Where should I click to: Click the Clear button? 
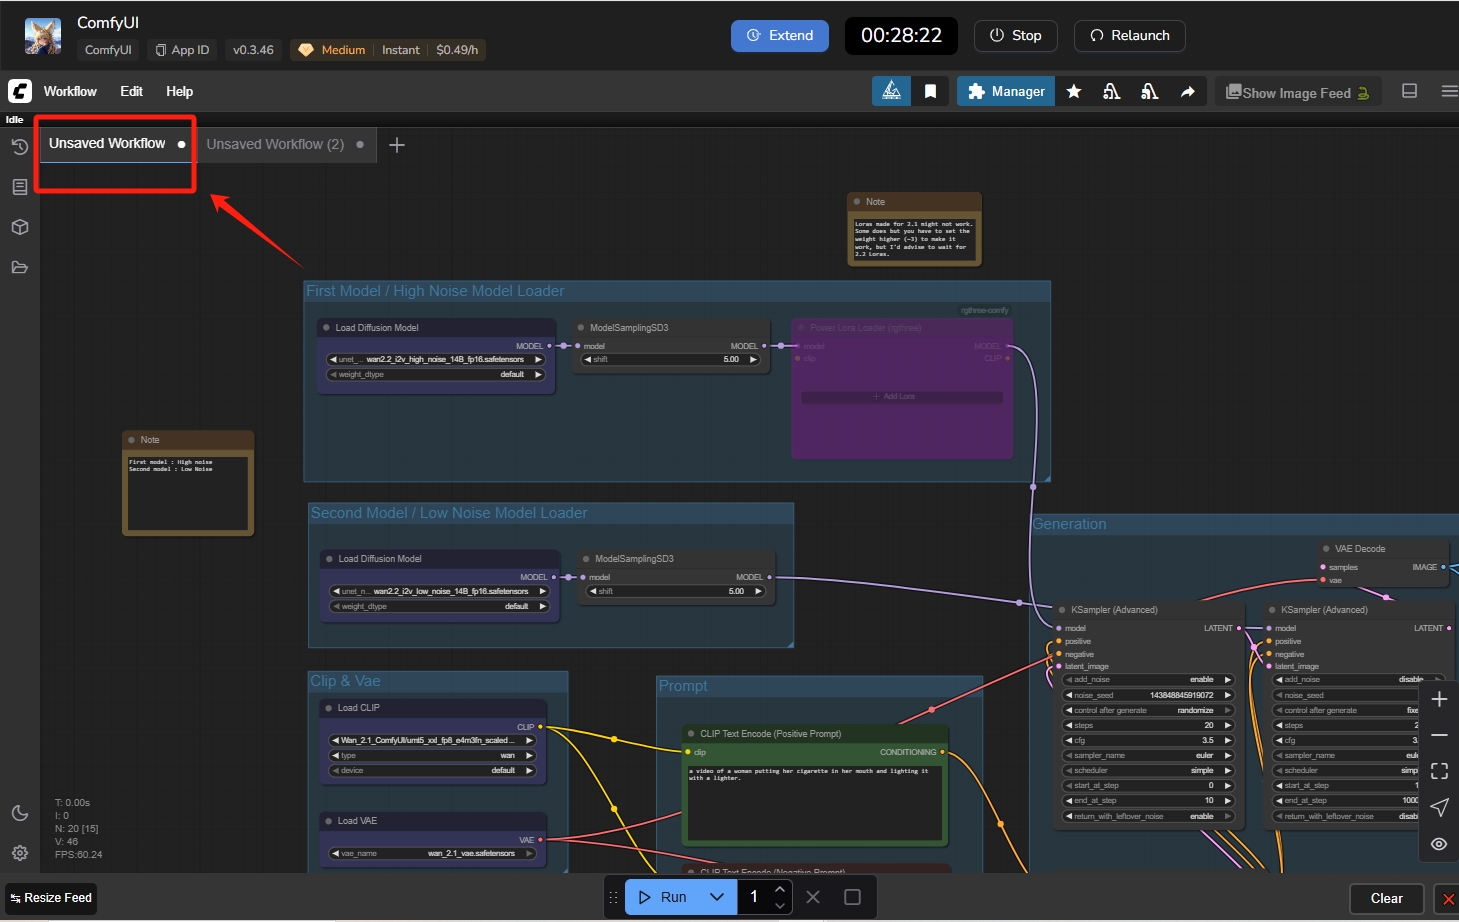click(1386, 898)
